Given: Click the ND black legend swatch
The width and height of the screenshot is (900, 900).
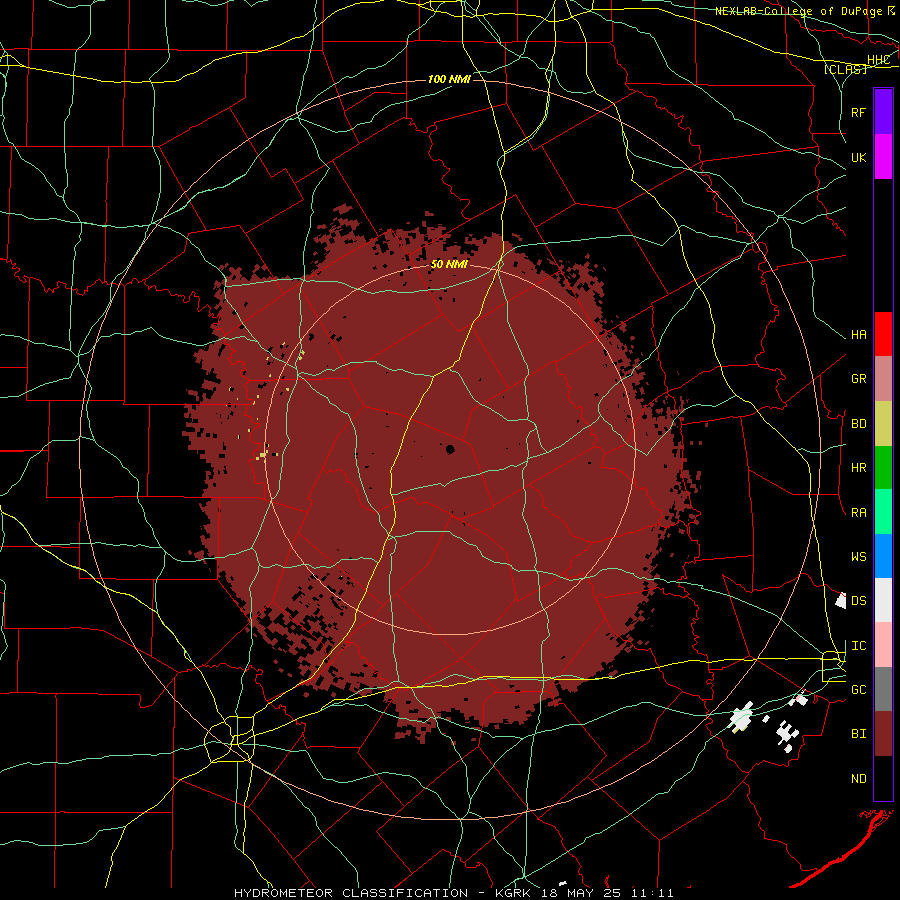Looking at the screenshot, I should [883, 778].
